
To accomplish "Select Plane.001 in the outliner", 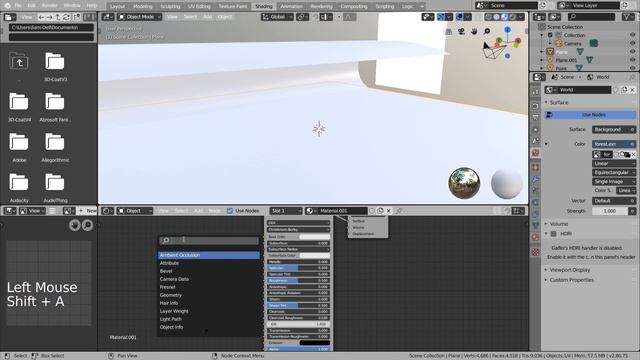I will pyautogui.click(x=567, y=60).
